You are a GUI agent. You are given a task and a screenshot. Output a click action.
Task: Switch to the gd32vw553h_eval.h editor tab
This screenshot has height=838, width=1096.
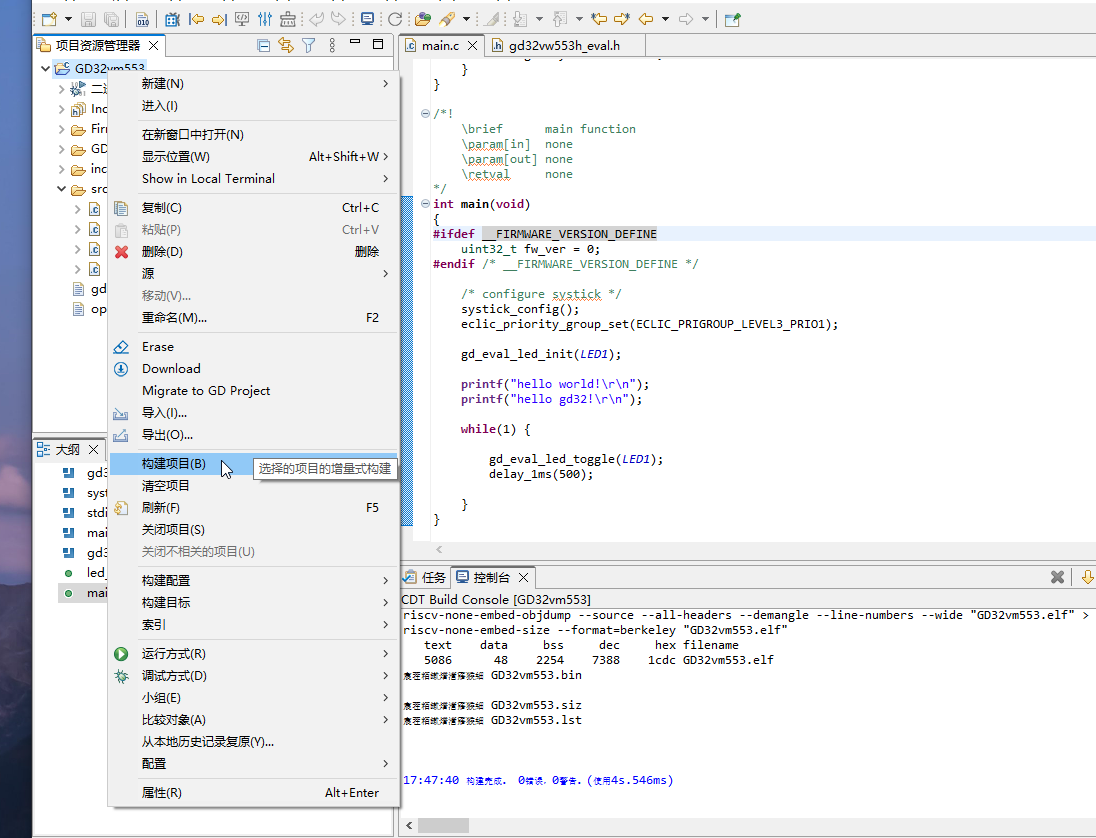tap(563, 45)
